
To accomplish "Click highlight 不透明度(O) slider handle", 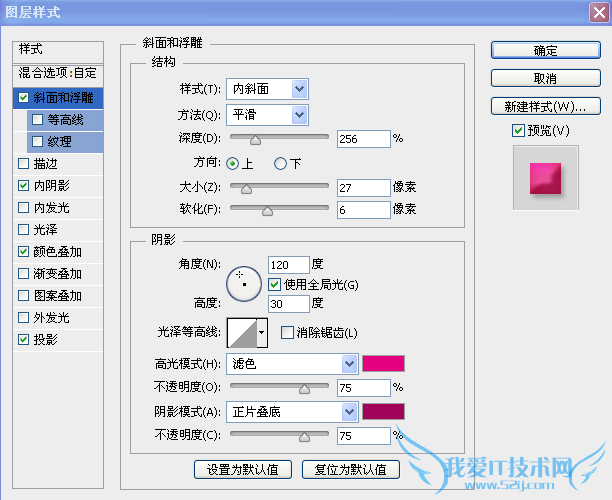I will [304, 388].
